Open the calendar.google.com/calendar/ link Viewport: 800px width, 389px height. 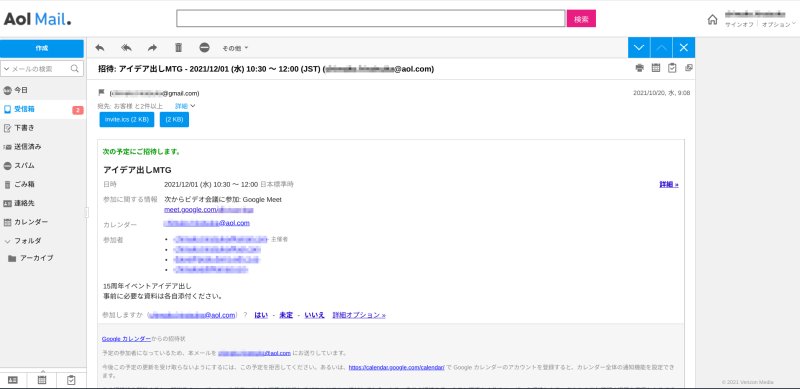(396, 367)
